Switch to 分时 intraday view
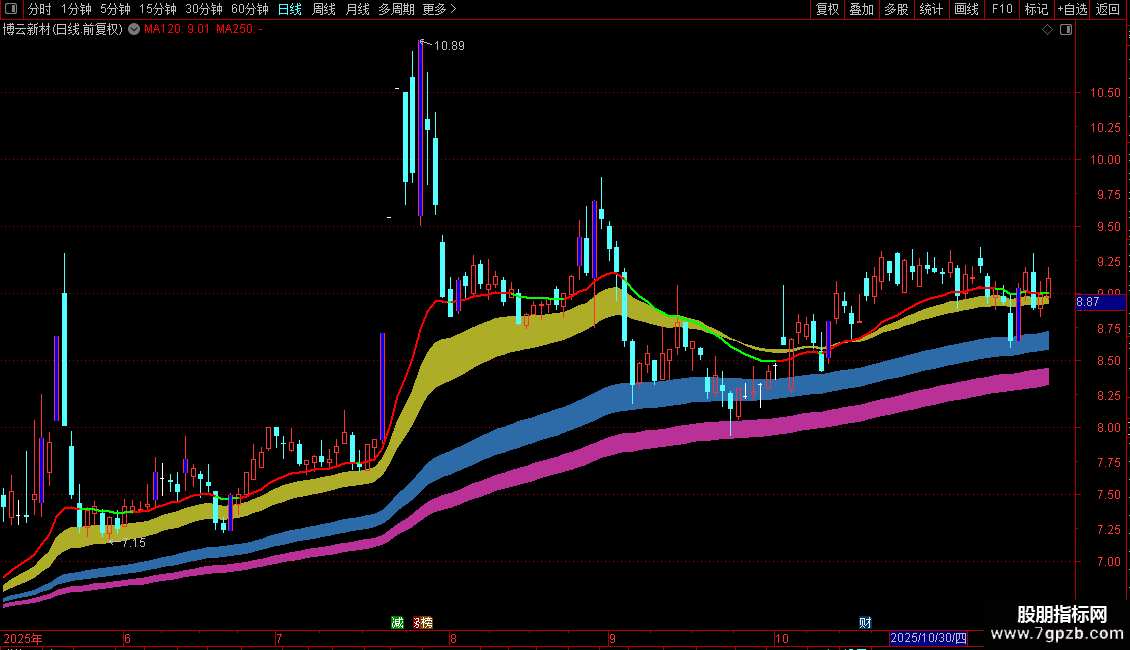Screen dimensions: 1130x650 click(40, 9)
